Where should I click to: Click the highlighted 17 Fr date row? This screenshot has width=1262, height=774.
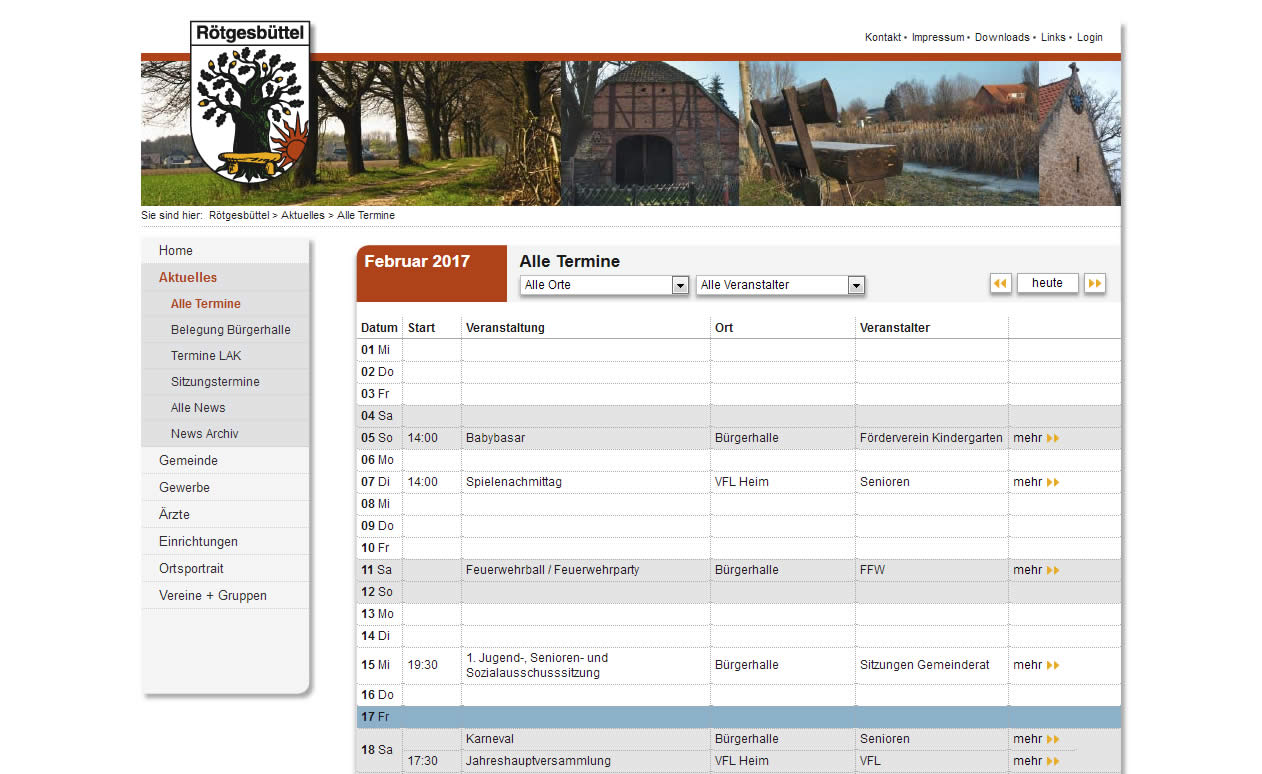tap(739, 717)
